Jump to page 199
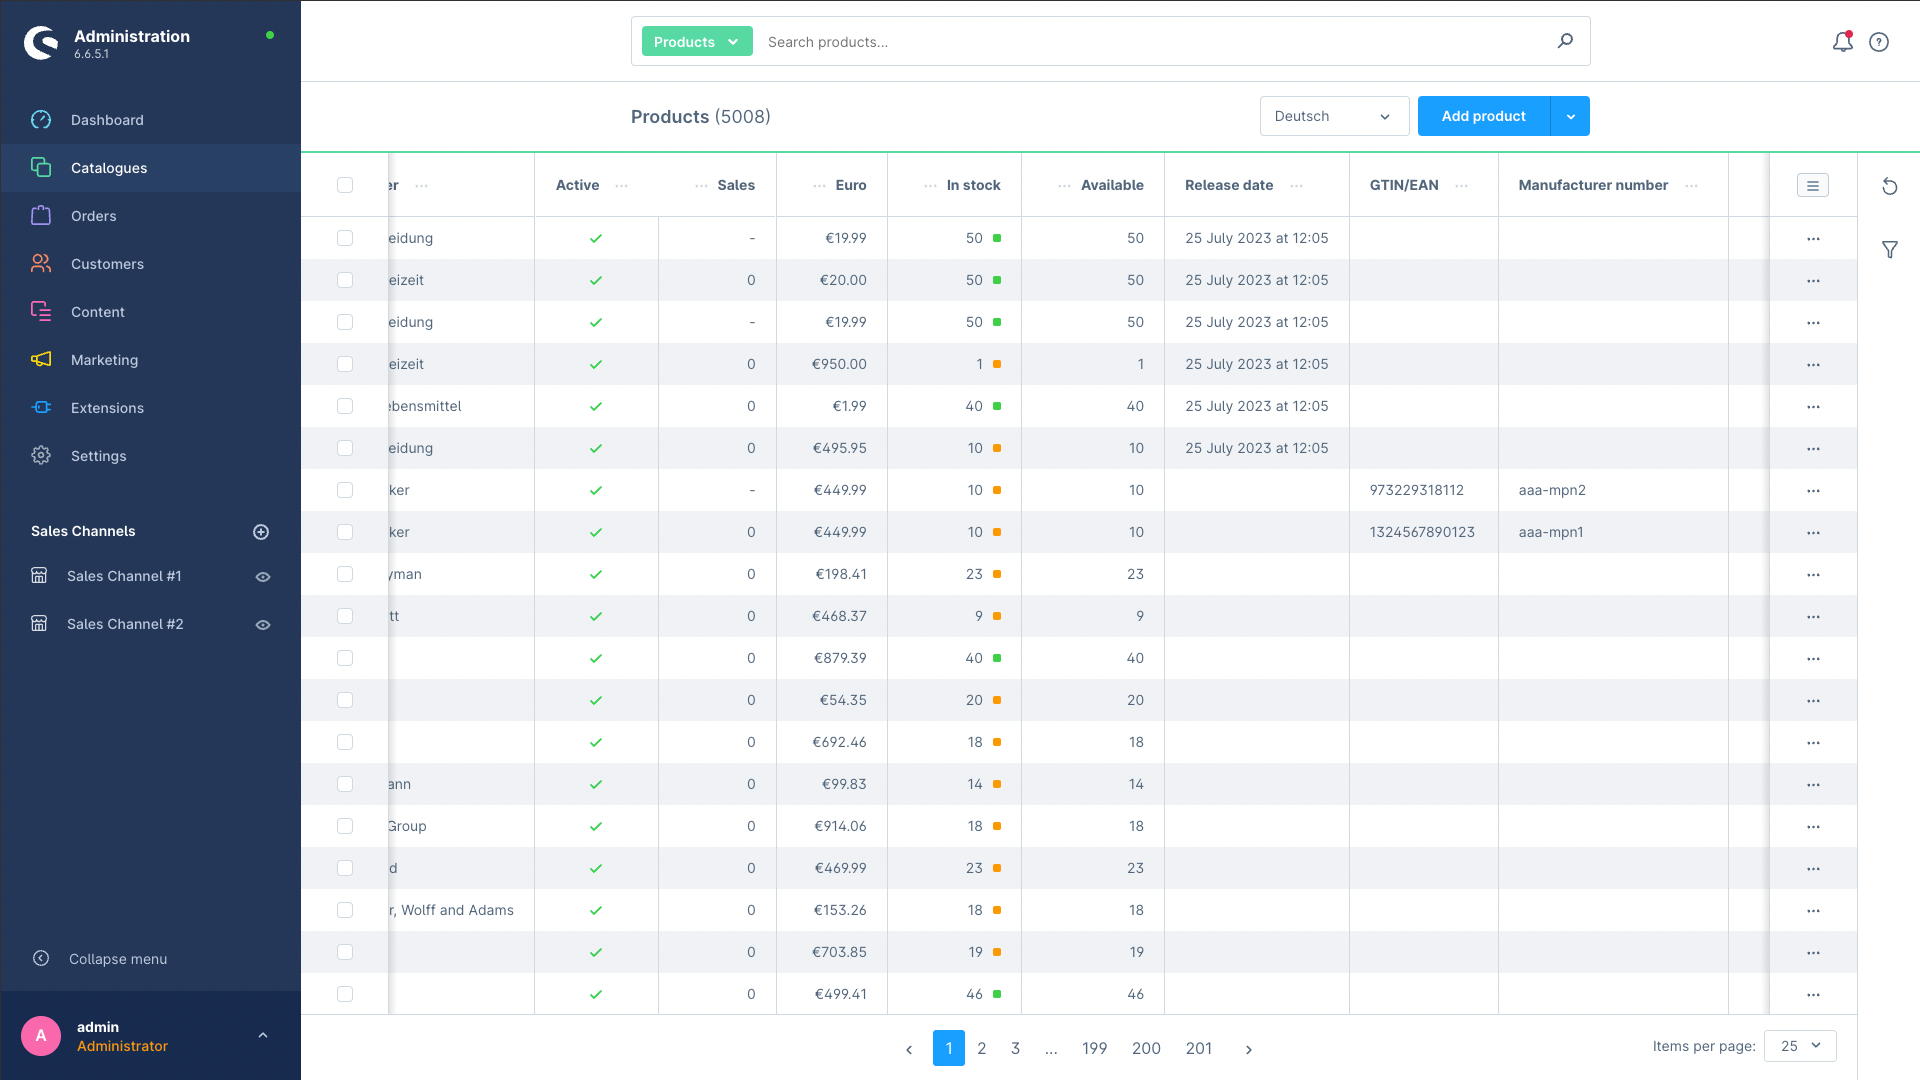This screenshot has width=1920, height=1080. pyautogui.click(x=1094, y=1048)
